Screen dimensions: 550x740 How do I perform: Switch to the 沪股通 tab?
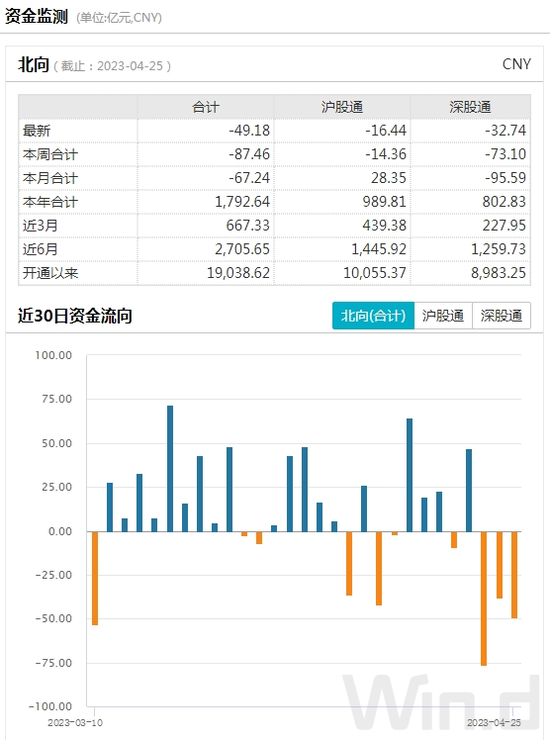(x=443, y=316)
